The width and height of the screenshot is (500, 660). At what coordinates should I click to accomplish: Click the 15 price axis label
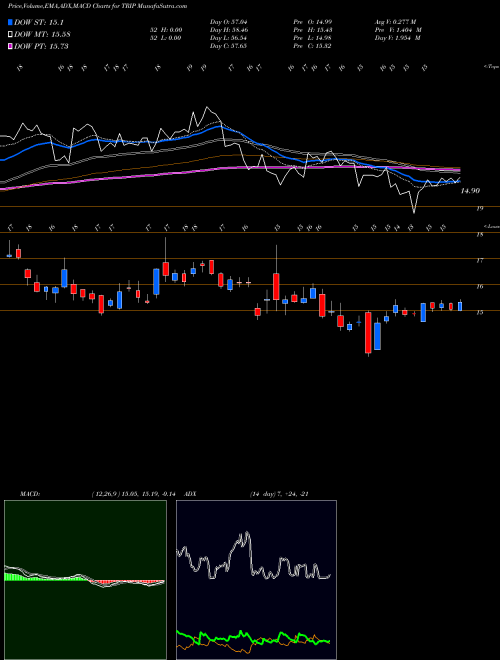click(479, 312)
